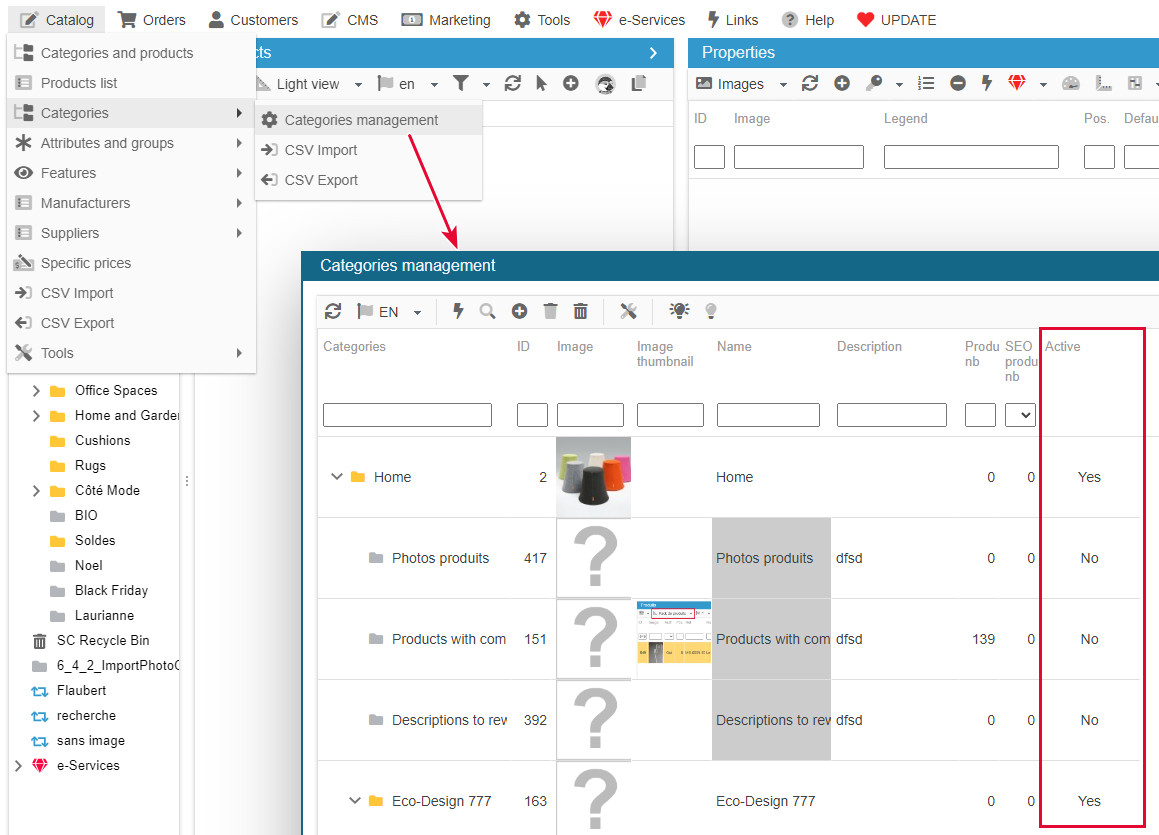Screen dimensions: 1159x835
Task: Click the Name column filter field
Action: click(768, 415)
